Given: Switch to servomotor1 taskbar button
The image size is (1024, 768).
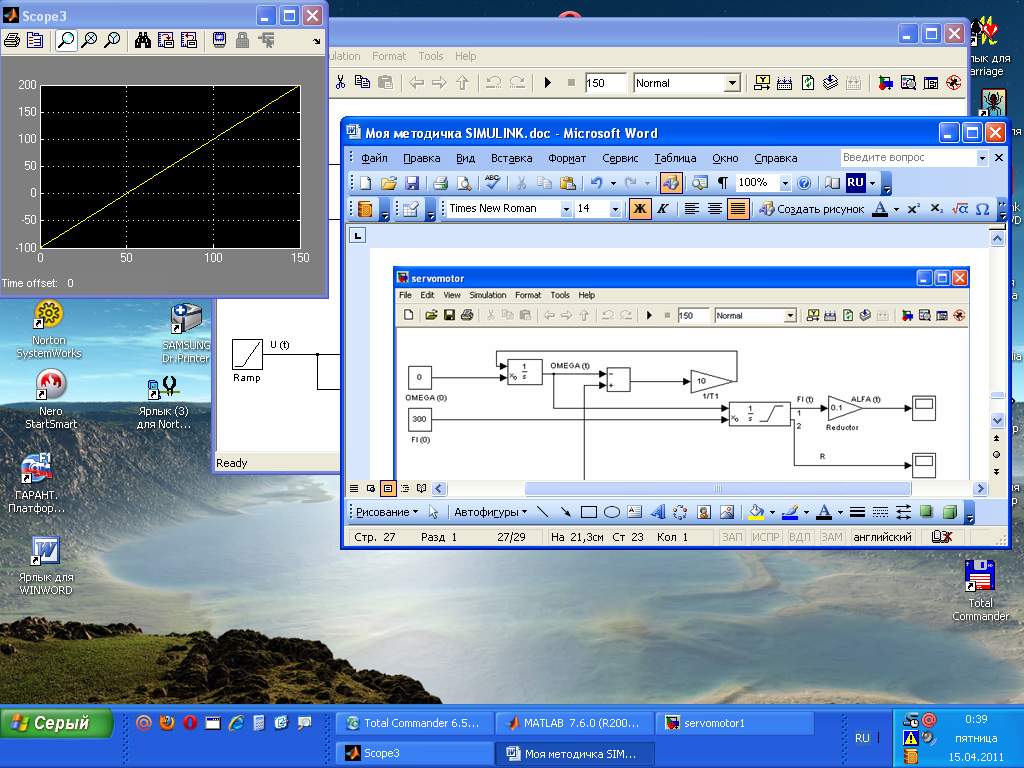Looking at the screenshot, I should point(734,723).
